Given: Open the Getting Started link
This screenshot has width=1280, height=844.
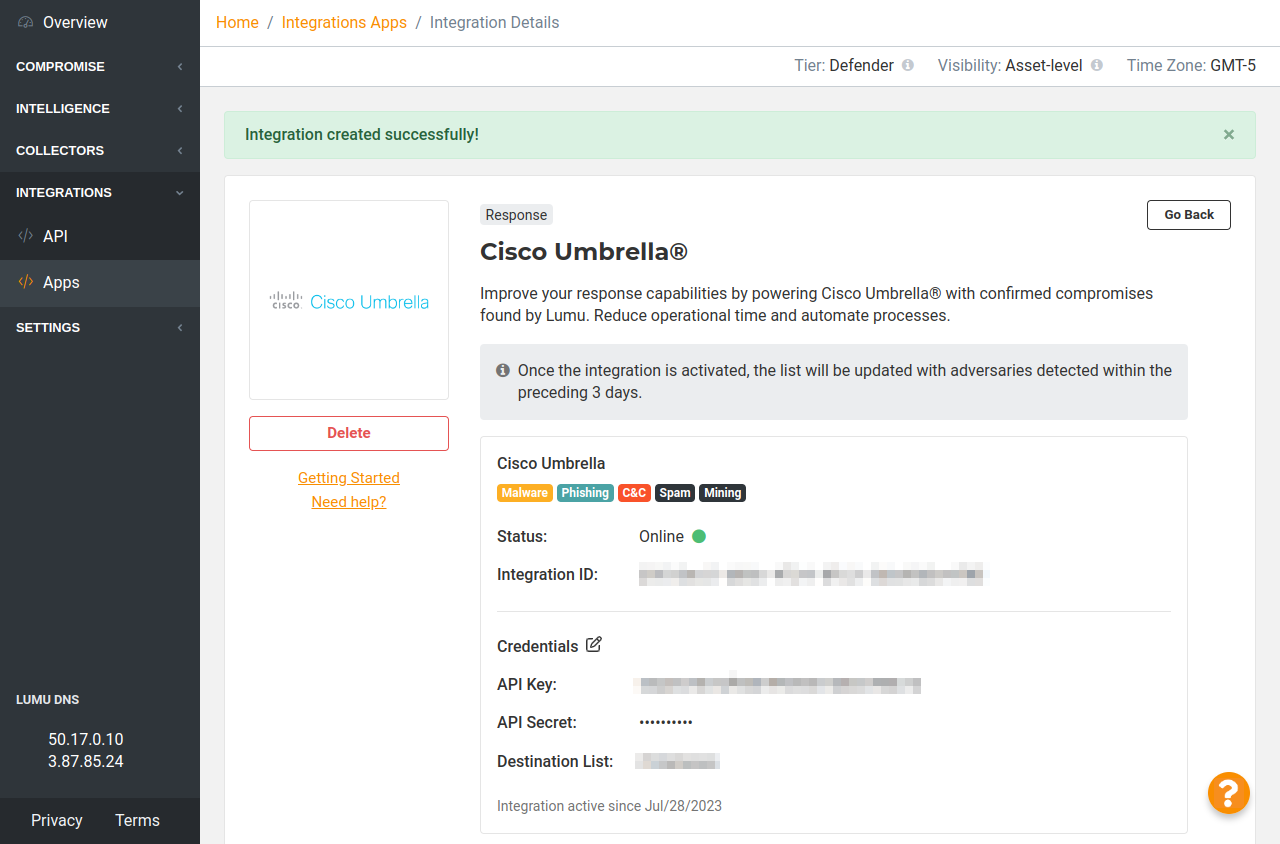Looking at the screenshot, I should 349,478.
